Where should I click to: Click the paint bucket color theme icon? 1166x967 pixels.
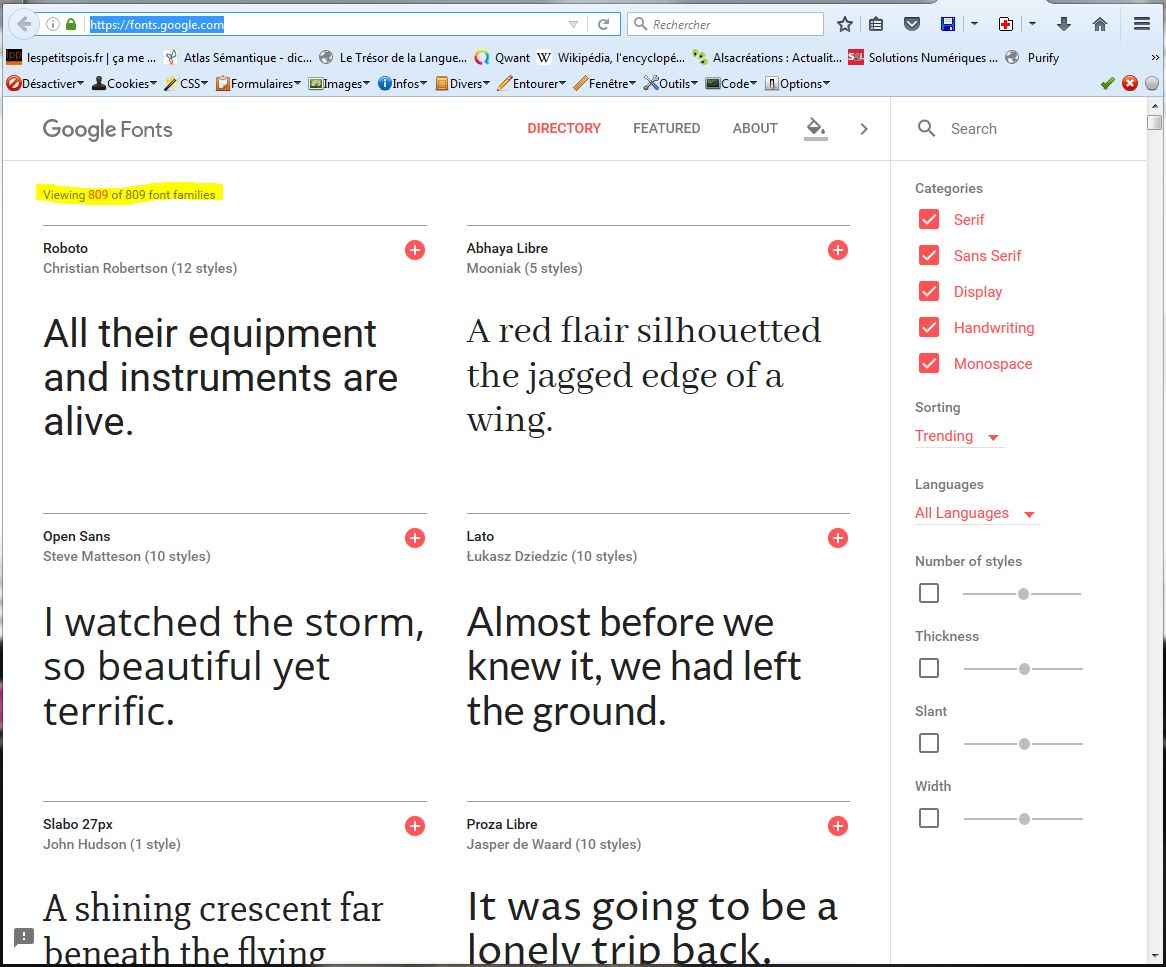[x=815, y=128]
